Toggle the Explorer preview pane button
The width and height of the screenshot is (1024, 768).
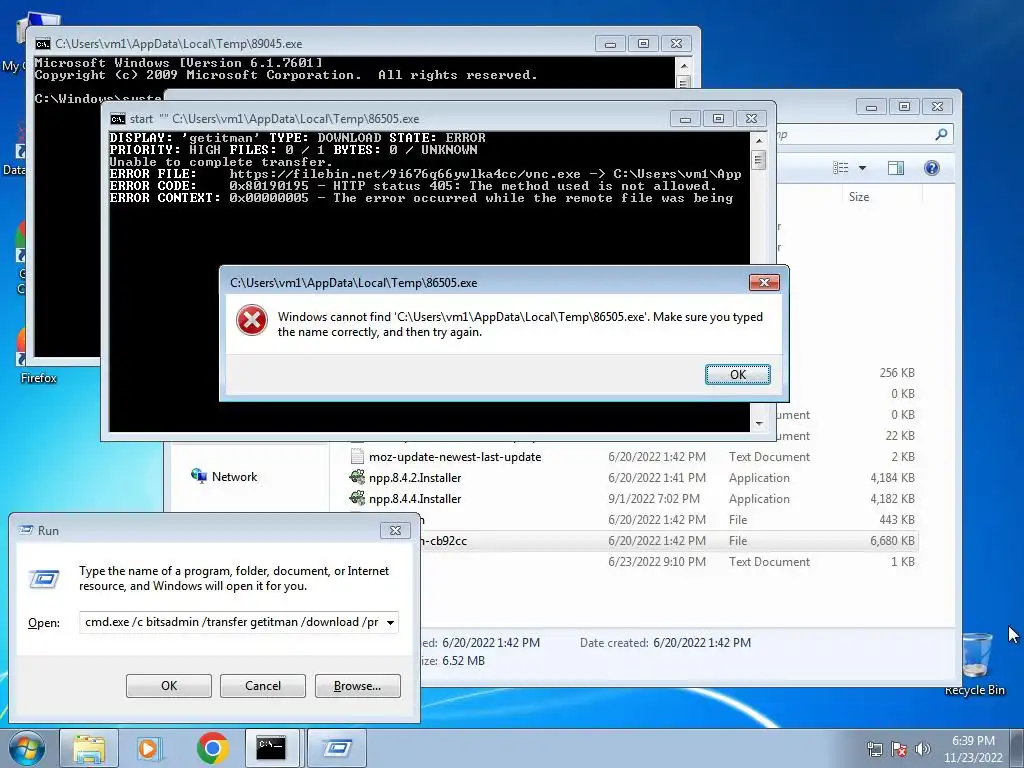pos(895,168)
